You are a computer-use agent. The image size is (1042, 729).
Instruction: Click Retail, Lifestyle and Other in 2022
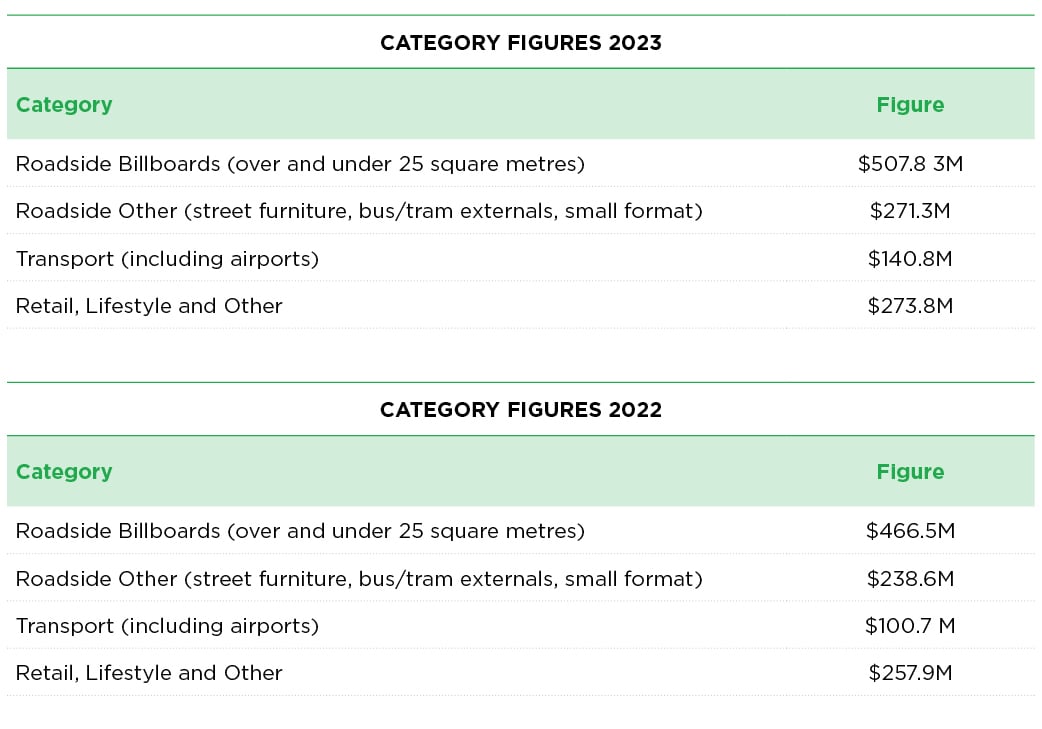tap(149, 673)
